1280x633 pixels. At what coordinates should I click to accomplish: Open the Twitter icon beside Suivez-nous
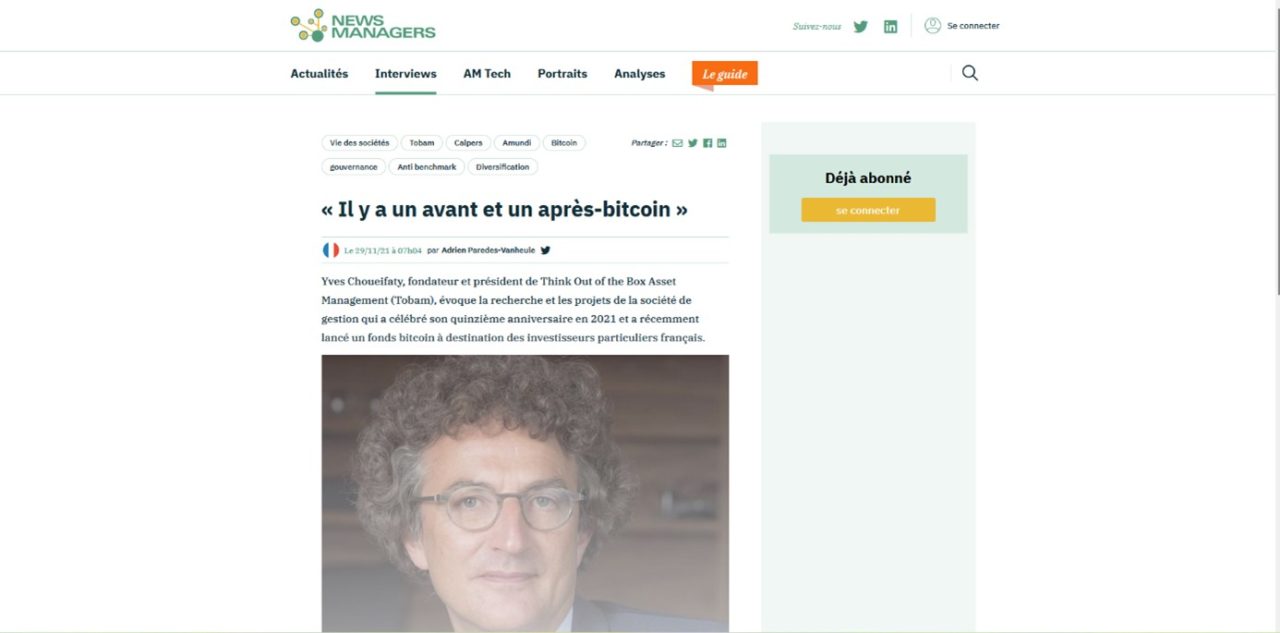(x=860, y=27)
